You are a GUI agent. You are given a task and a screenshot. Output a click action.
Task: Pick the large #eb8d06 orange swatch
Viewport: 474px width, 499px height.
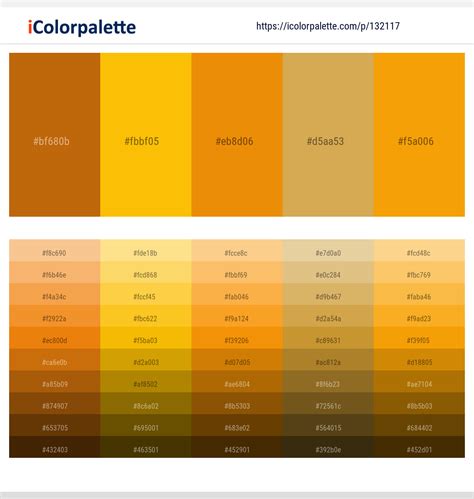[237, 135]
